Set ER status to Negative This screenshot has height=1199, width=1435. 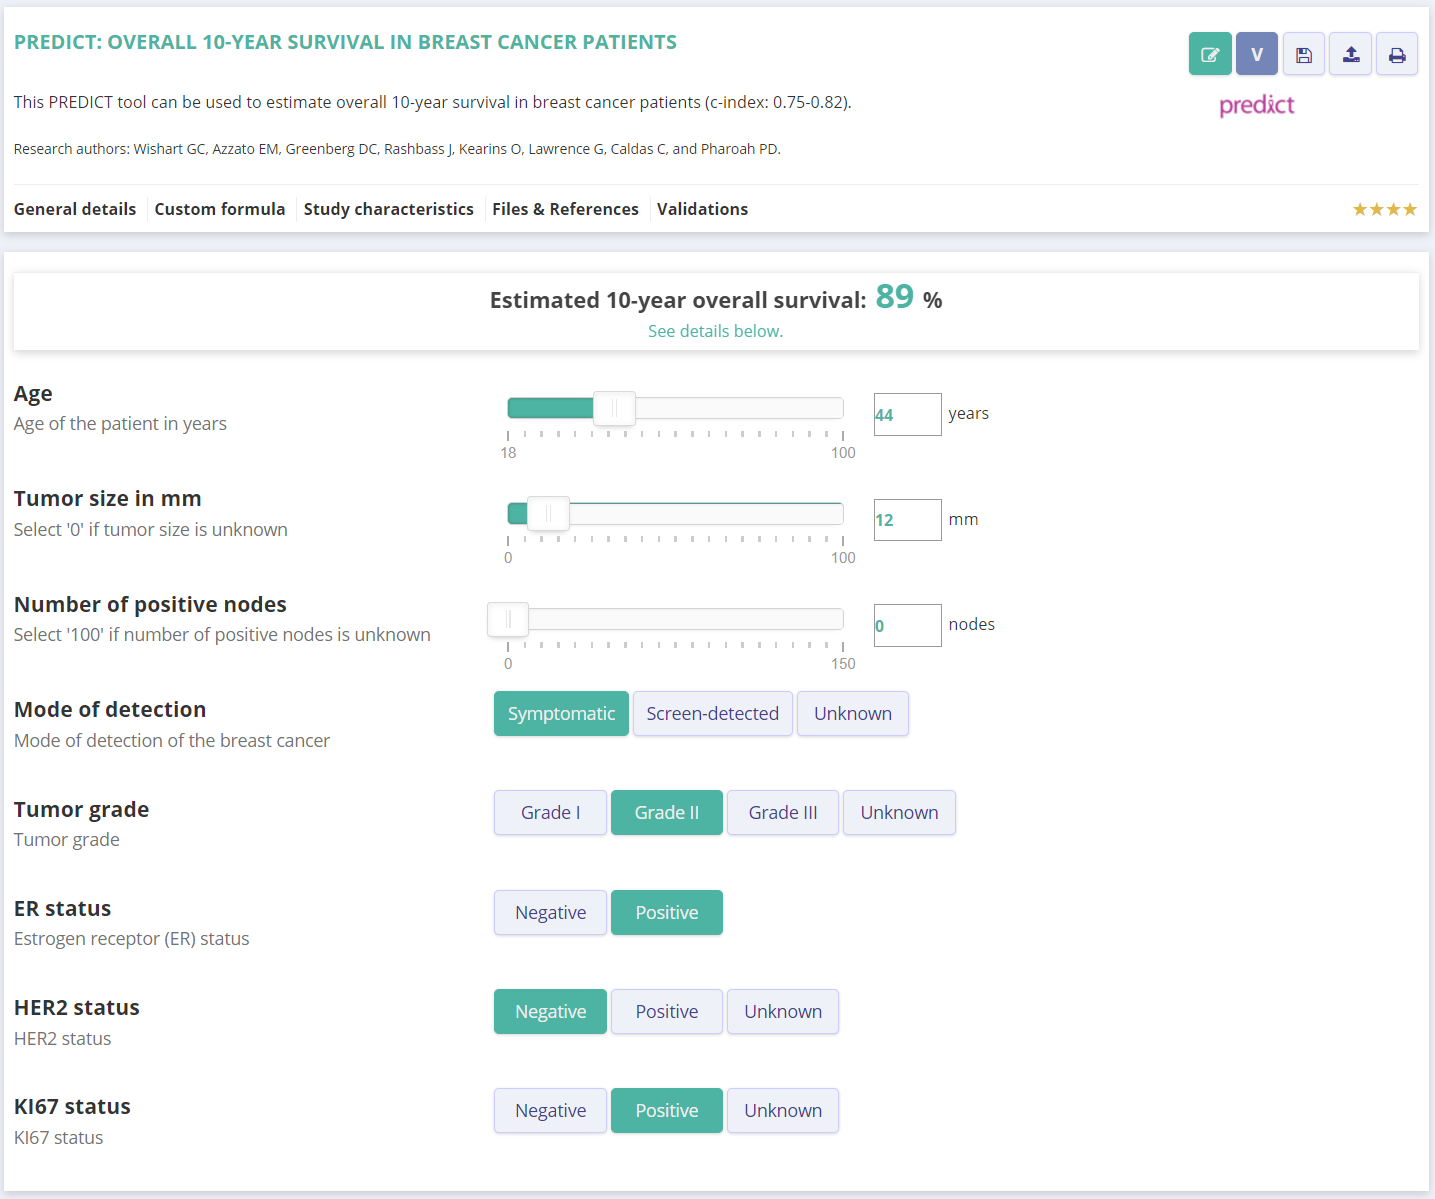click(550, 913)
